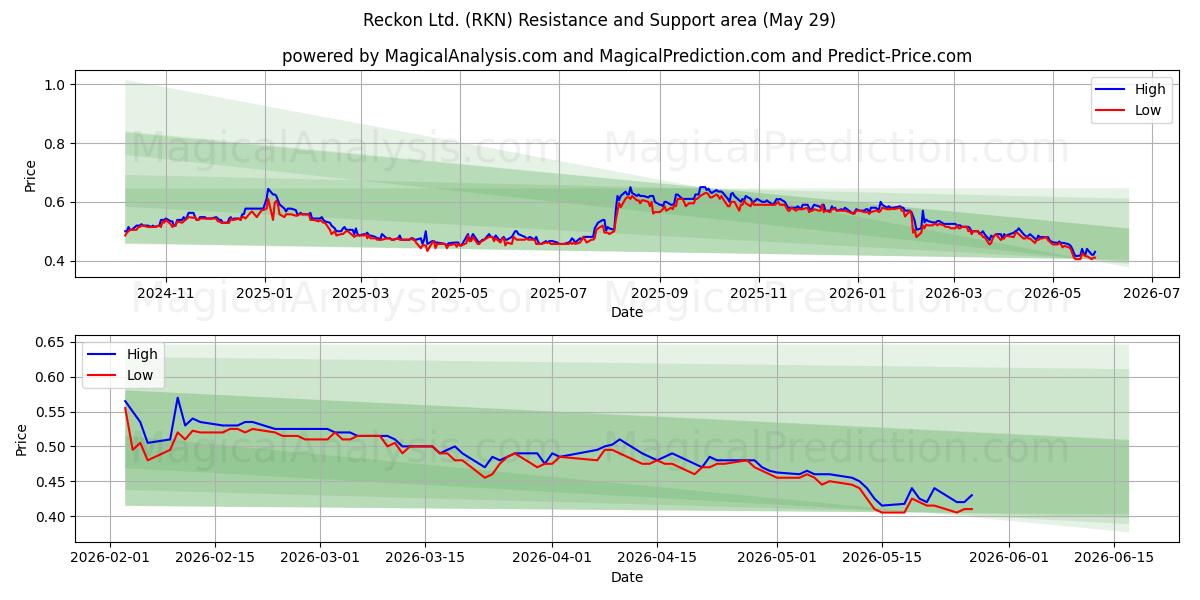Click the '0.50' y-axis tick of the bottom chart
The width and height of the screenshot is (1200, 600).
coord(52,447)
